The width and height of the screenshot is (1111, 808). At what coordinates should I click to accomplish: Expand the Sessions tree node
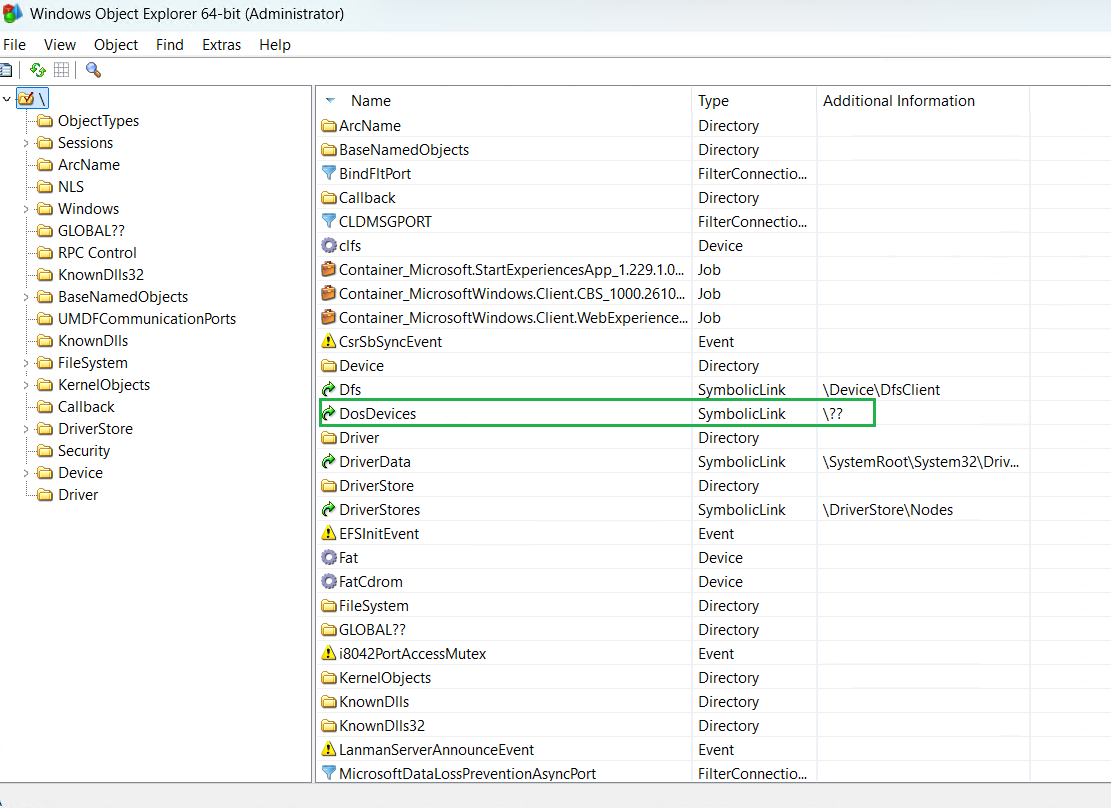click(26, 143)
